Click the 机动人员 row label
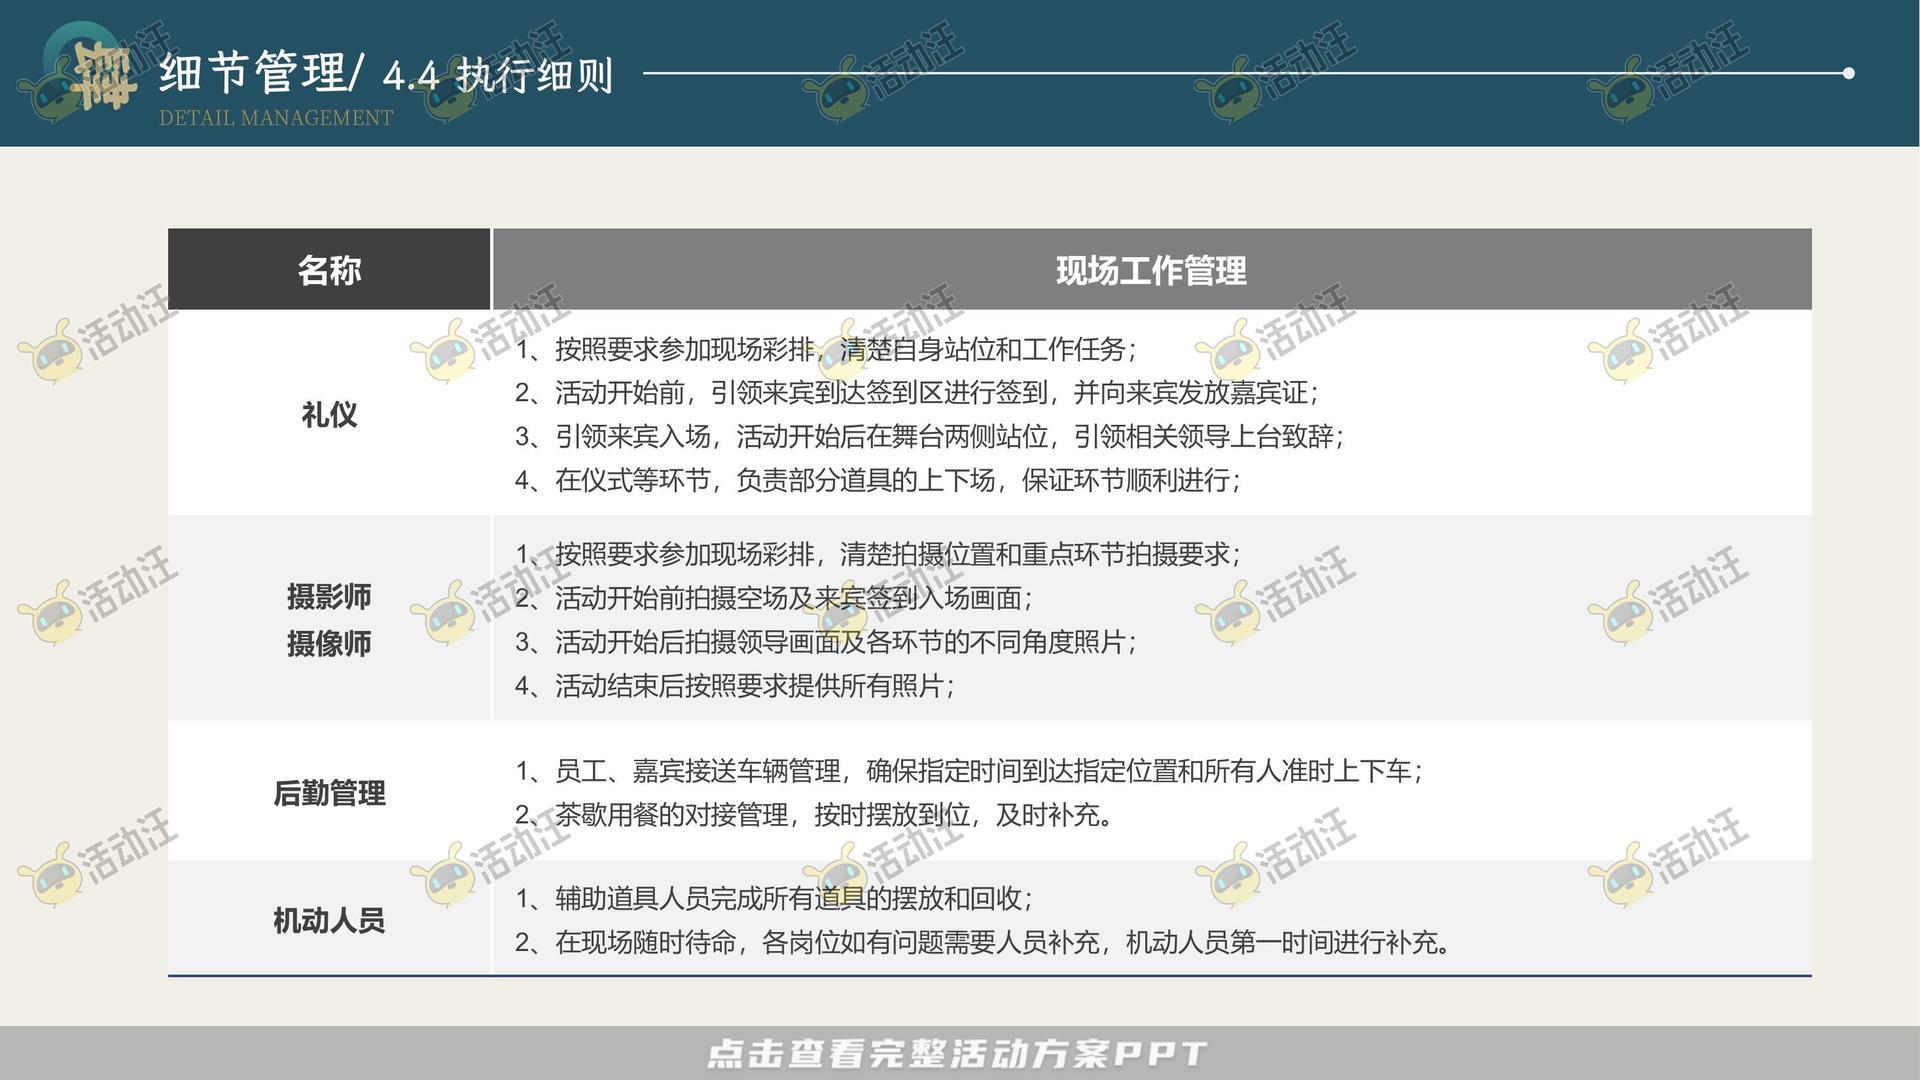This screenshot has height=1080, width=1920. [x=328, y=922]
